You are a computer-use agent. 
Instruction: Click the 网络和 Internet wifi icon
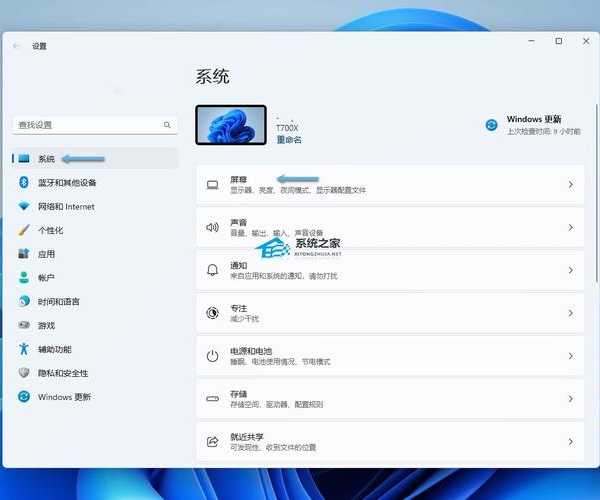click(x=24, y=206)
